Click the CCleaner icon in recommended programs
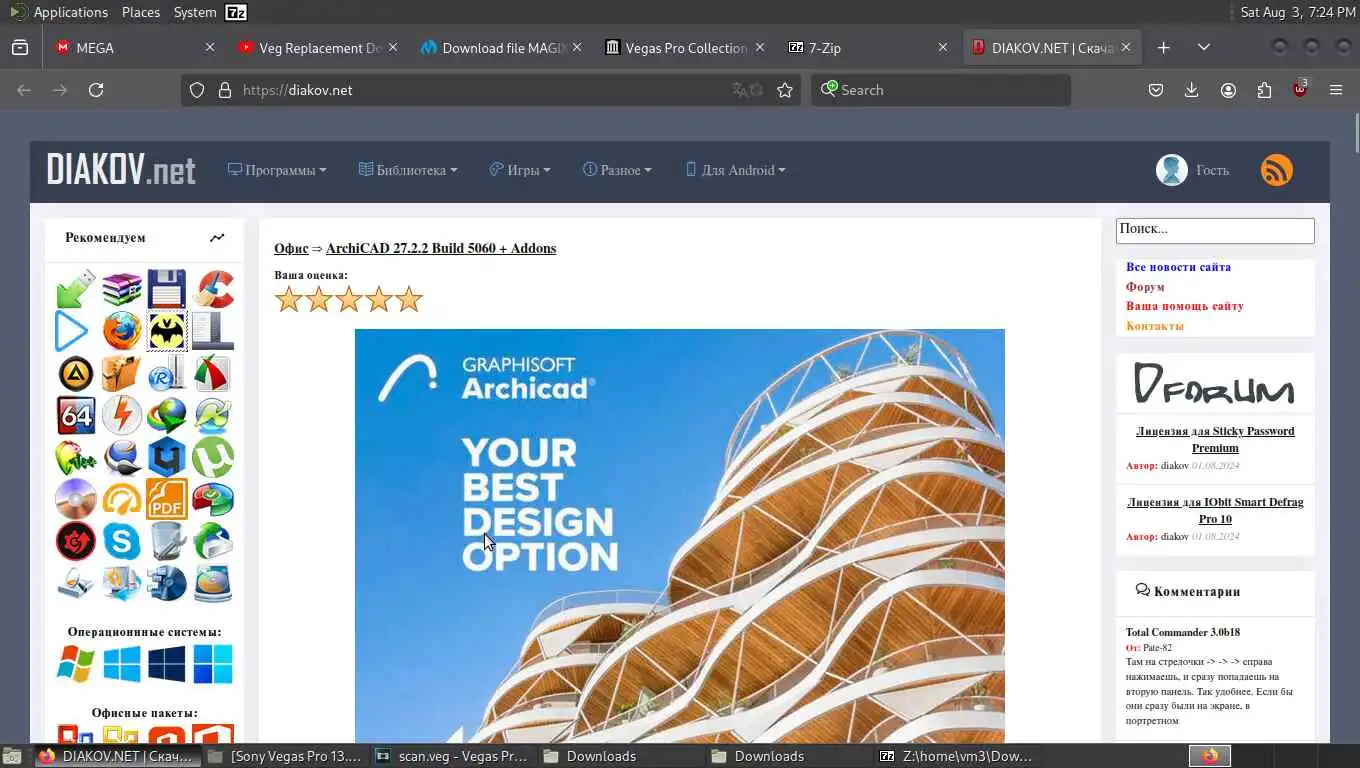1360x768 pixels. tap(213, 289)
